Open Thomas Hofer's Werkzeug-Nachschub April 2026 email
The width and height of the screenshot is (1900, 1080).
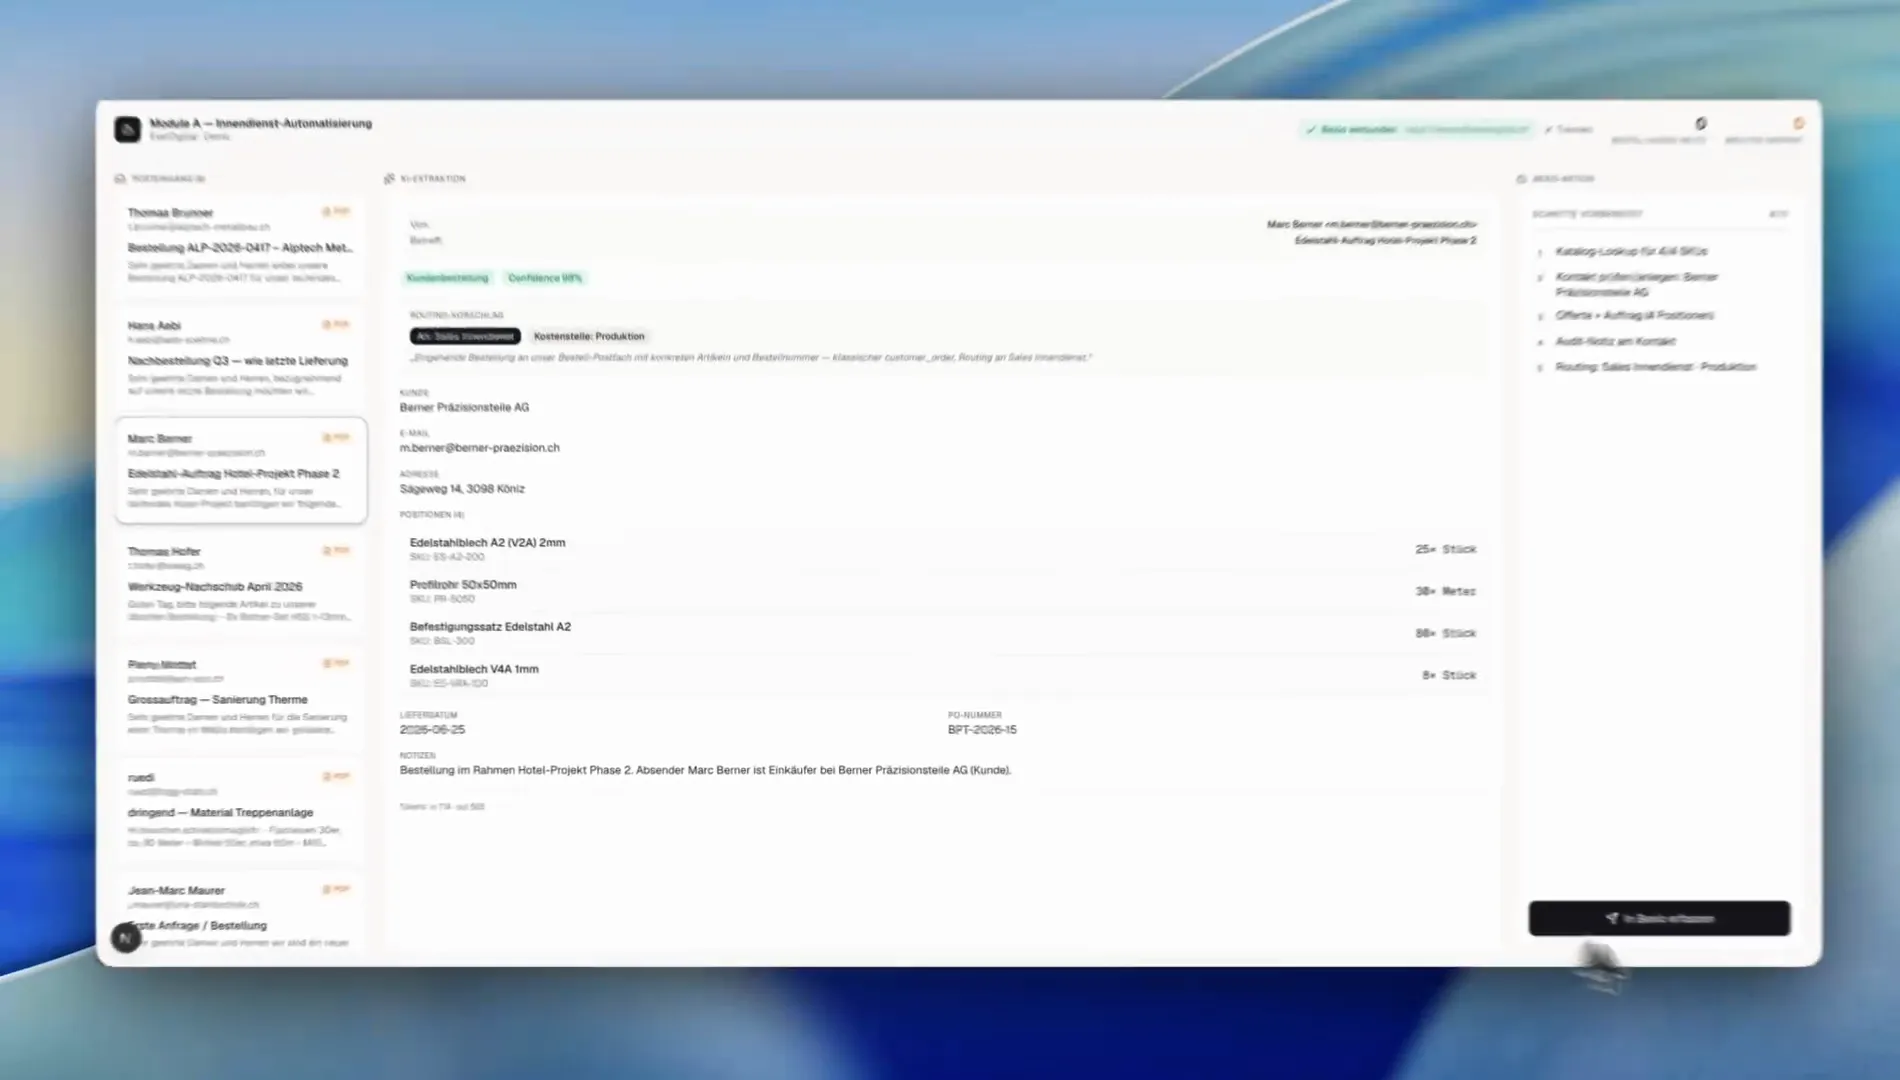240,584
